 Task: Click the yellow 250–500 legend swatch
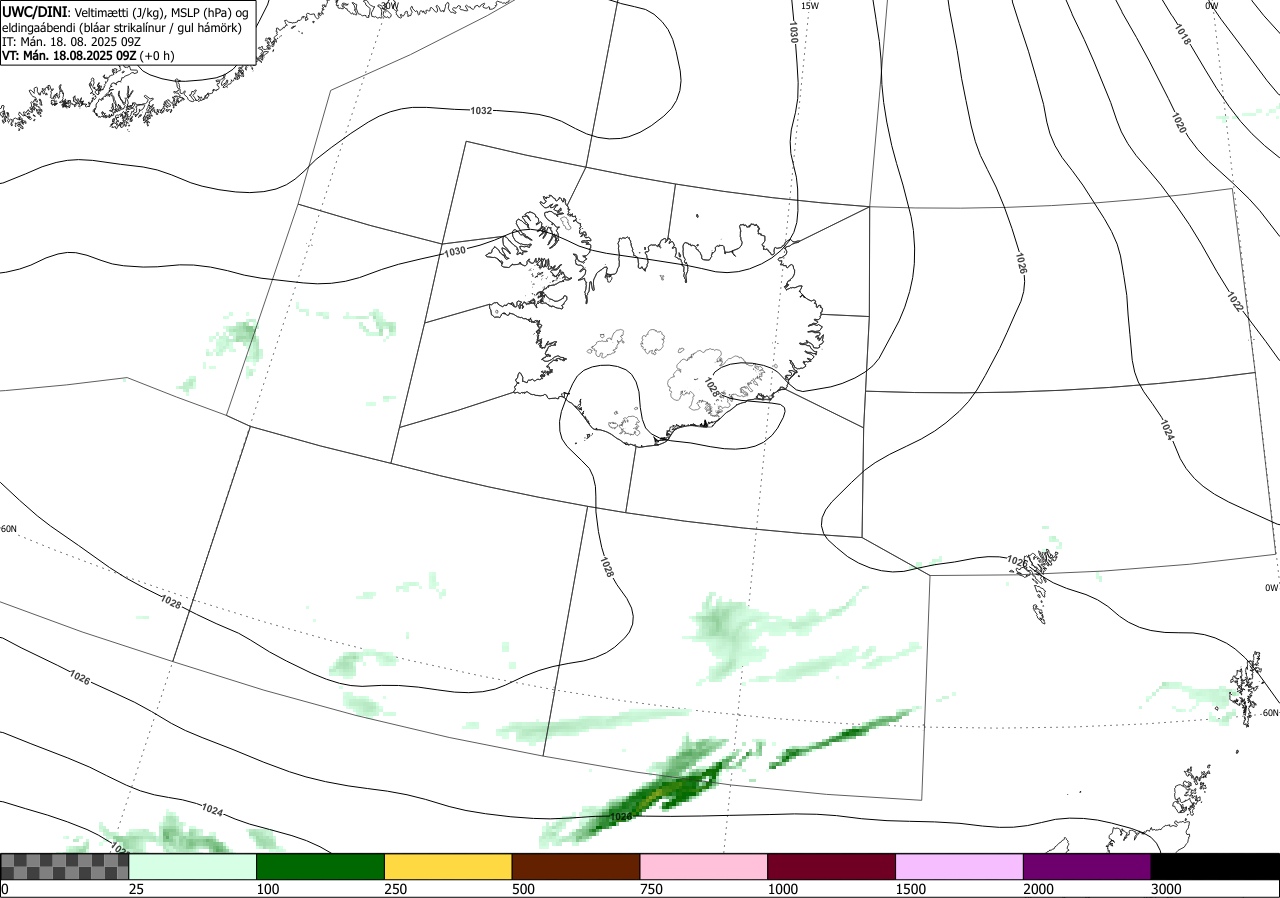[448, 866]
